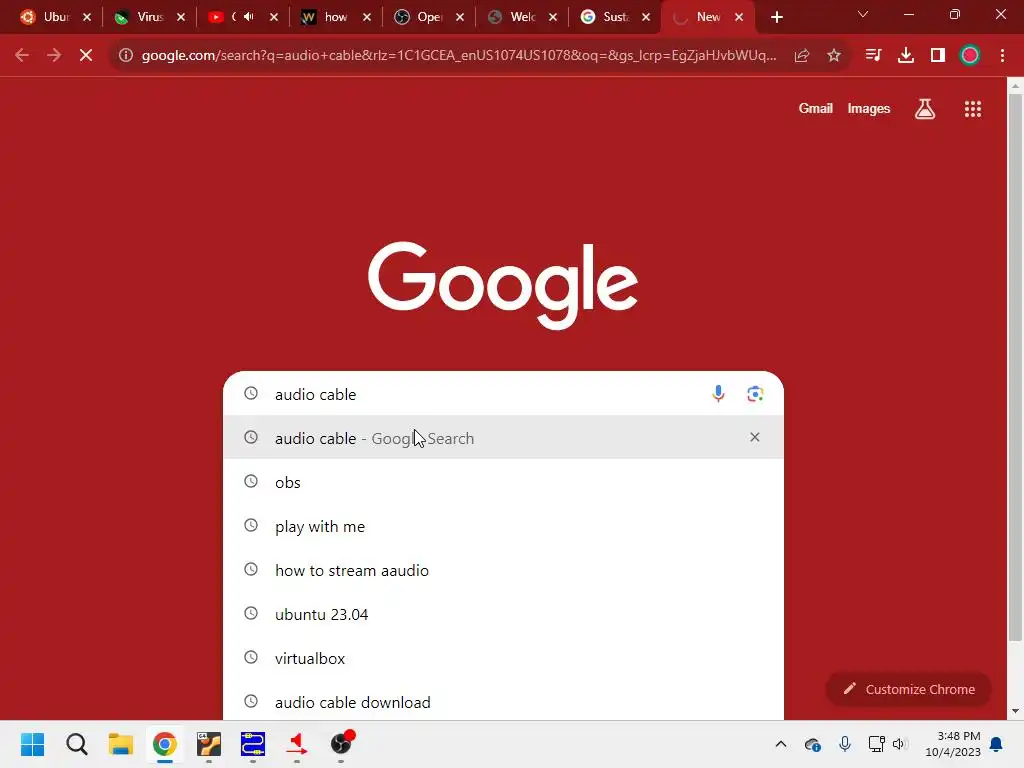Open the Windows Start menu
1024x768 pixels.
tap(32, 744)
